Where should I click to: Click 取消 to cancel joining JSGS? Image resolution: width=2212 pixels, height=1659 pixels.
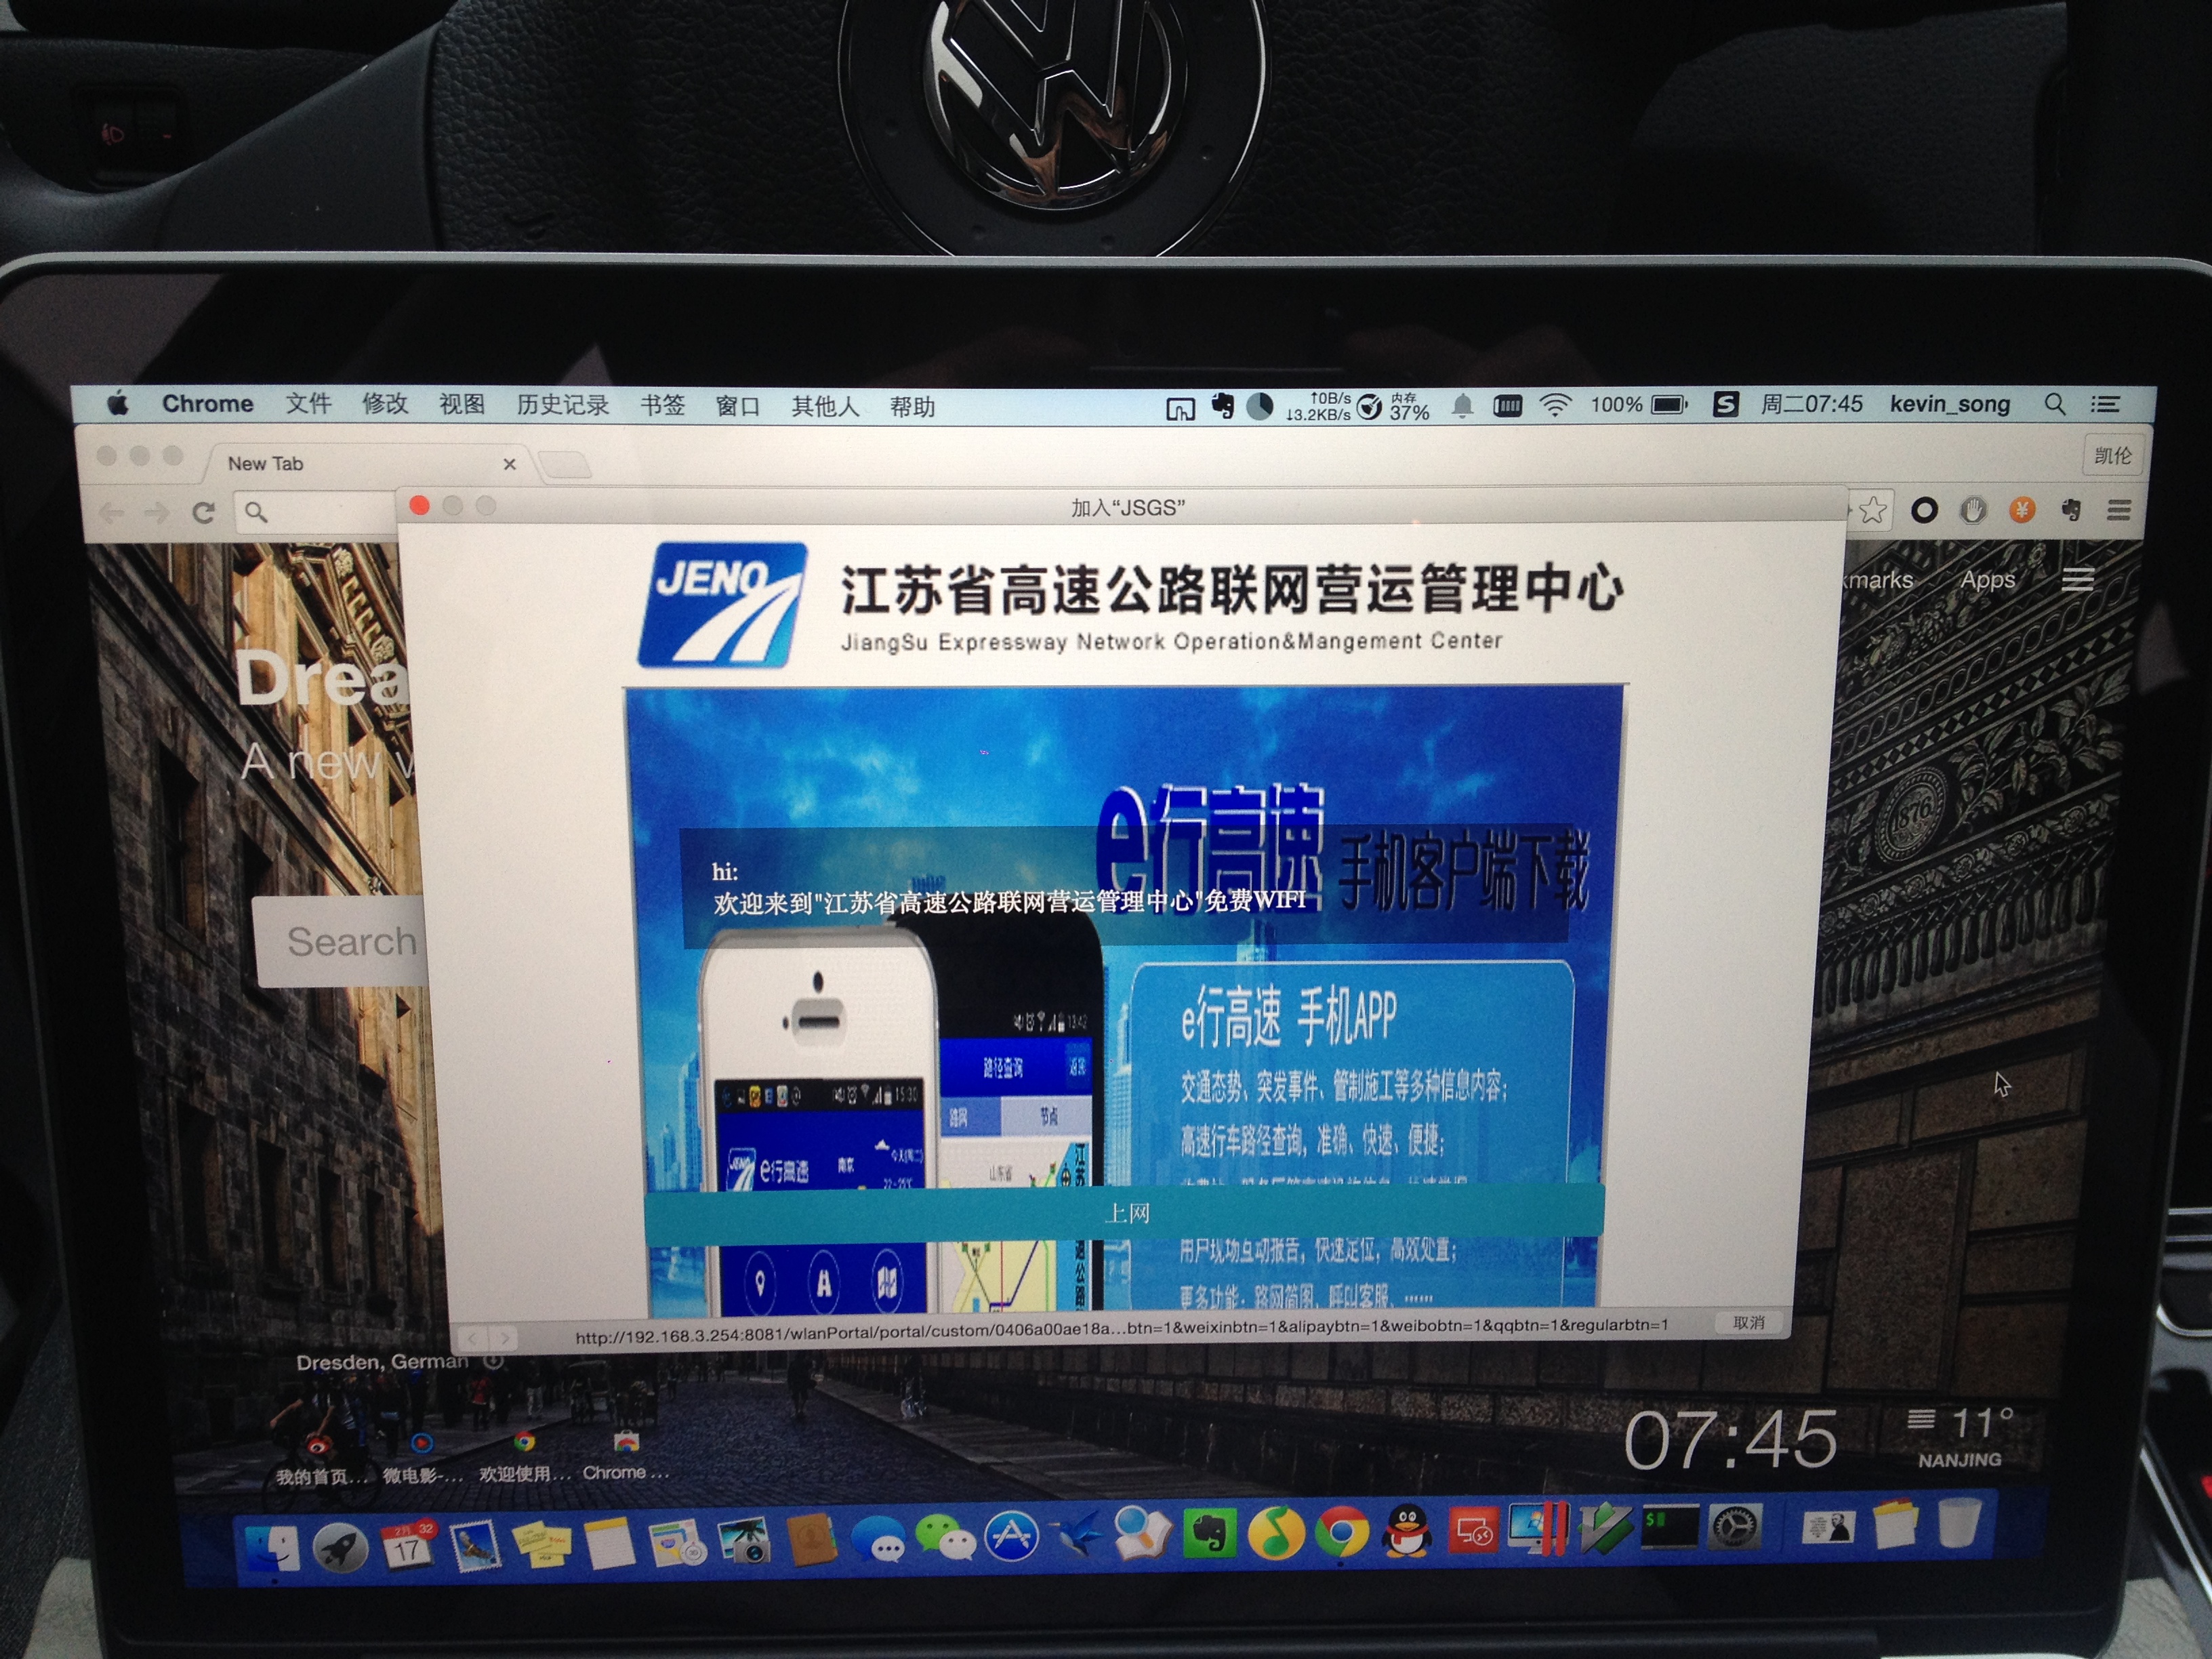pyautogui.click(x=1748, y=1323)
